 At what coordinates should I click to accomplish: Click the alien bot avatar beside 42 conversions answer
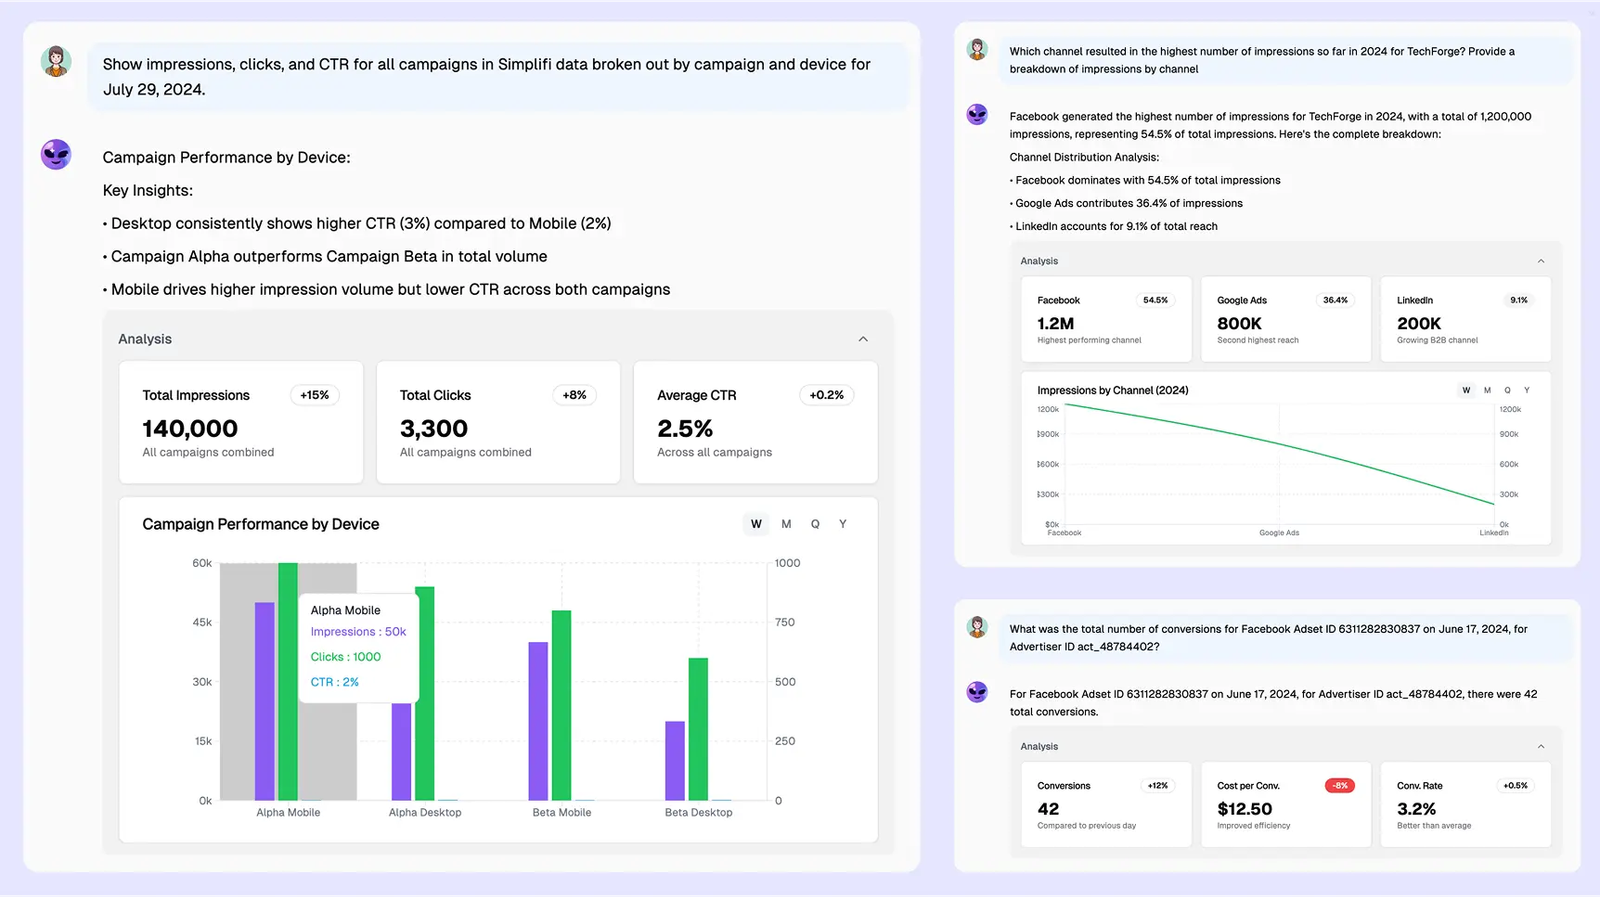[x=977, y=692]
